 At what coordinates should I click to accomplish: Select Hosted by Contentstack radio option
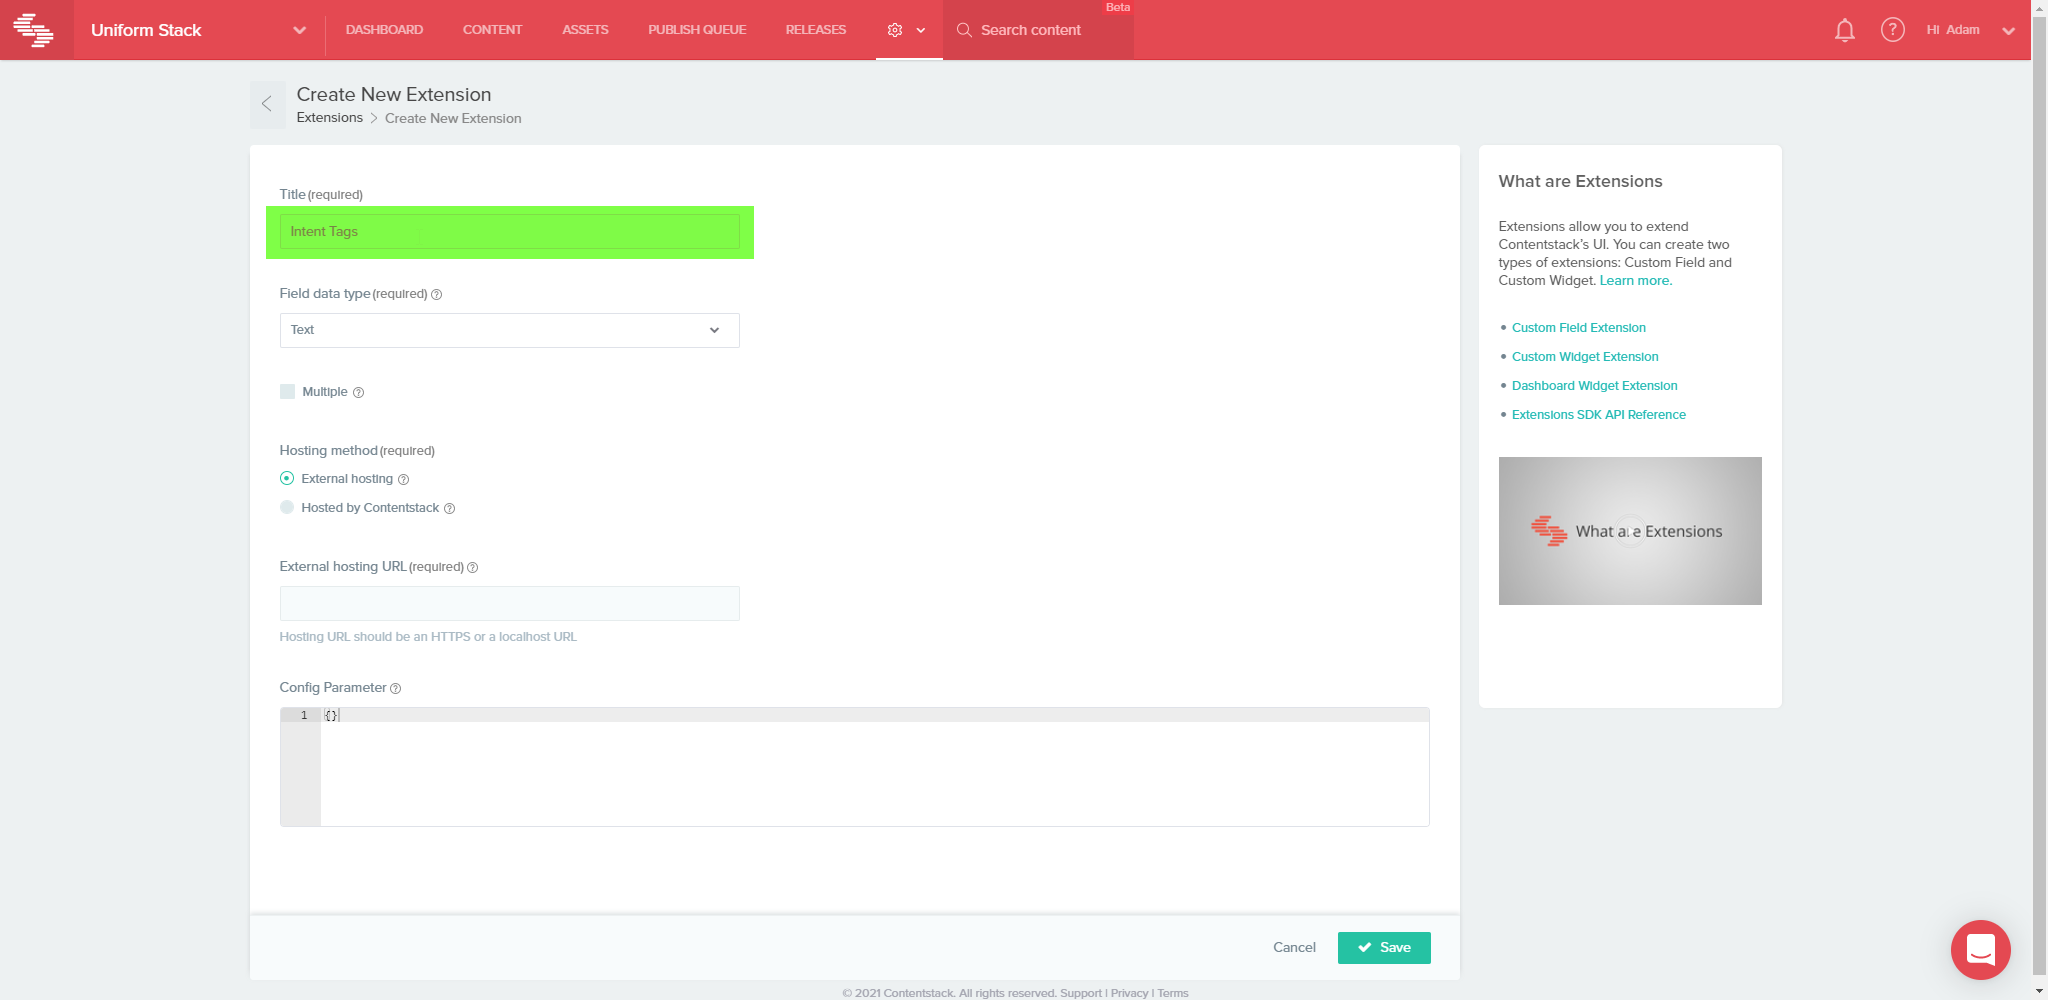click(287, 507)
